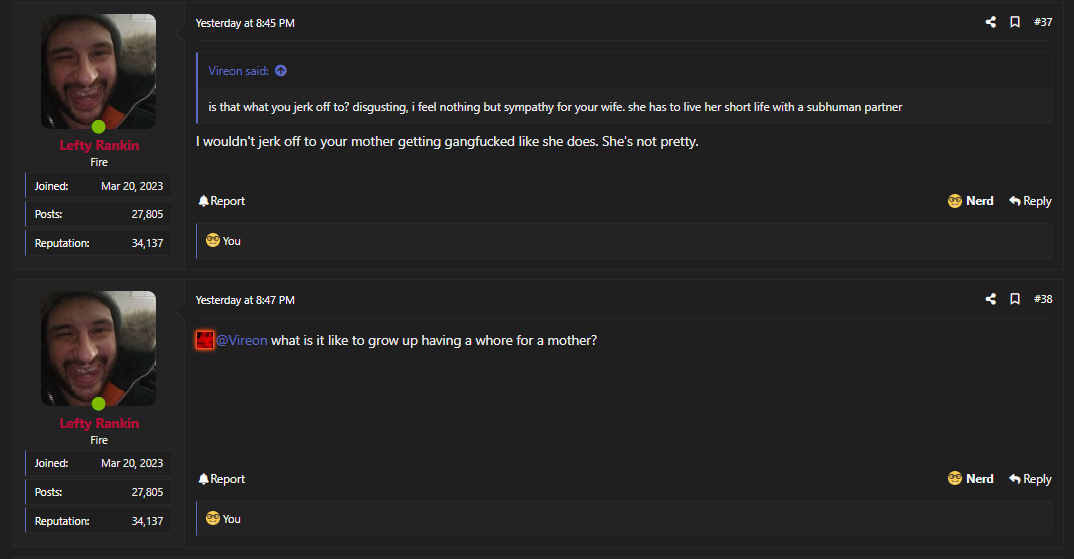Reply to post #37

[1030, 201]
